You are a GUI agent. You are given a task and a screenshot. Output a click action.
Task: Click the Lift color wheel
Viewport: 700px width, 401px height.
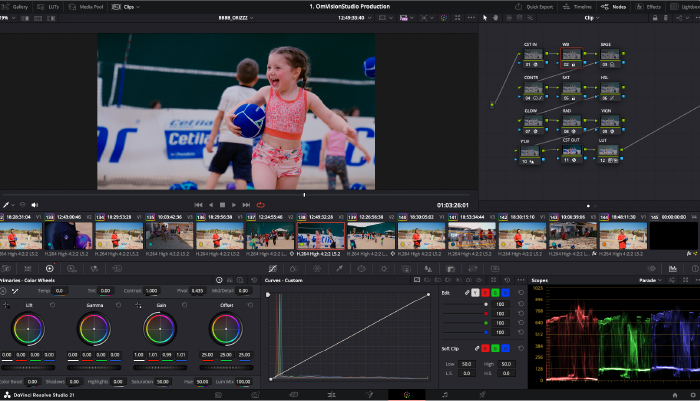click(28, 329)
